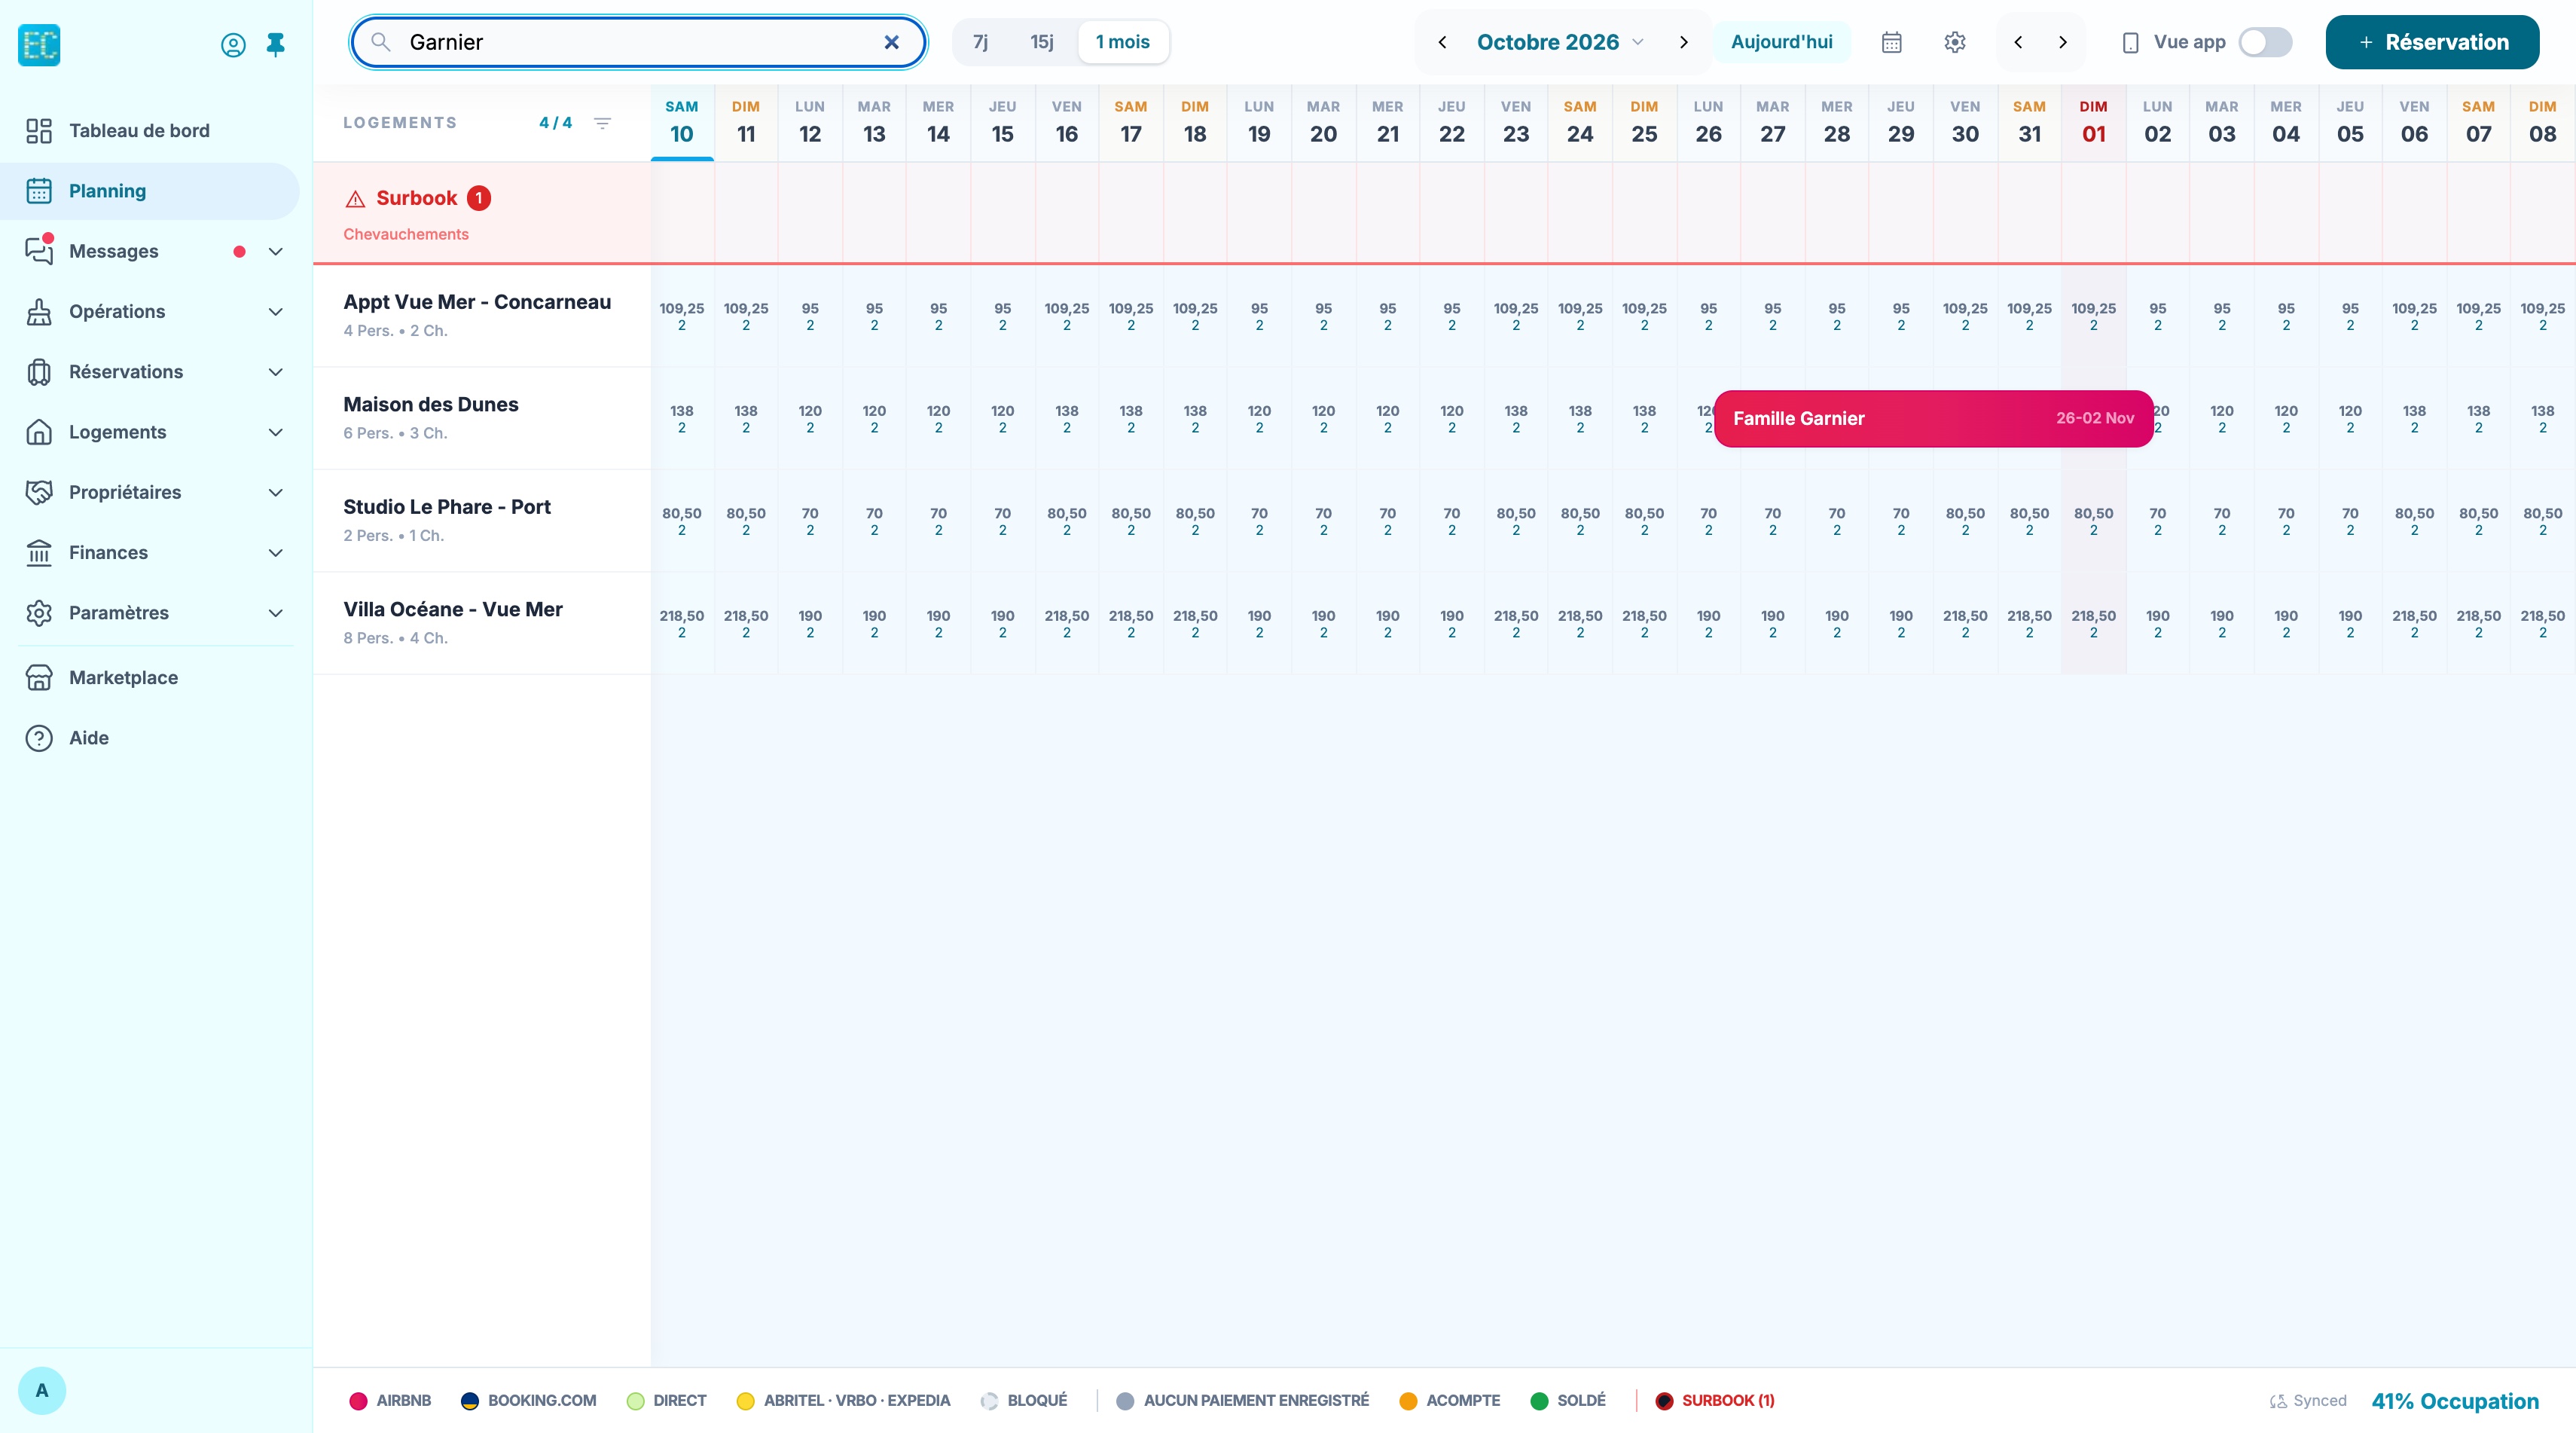Open the user profile icon

coord(233,45)
